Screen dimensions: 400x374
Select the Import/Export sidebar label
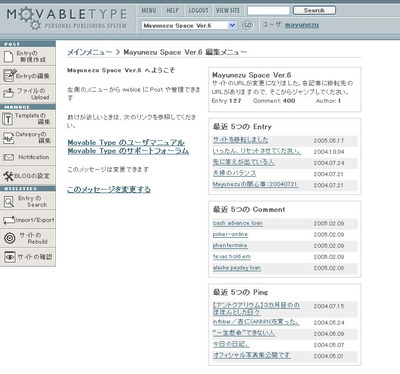pos(35,220)
